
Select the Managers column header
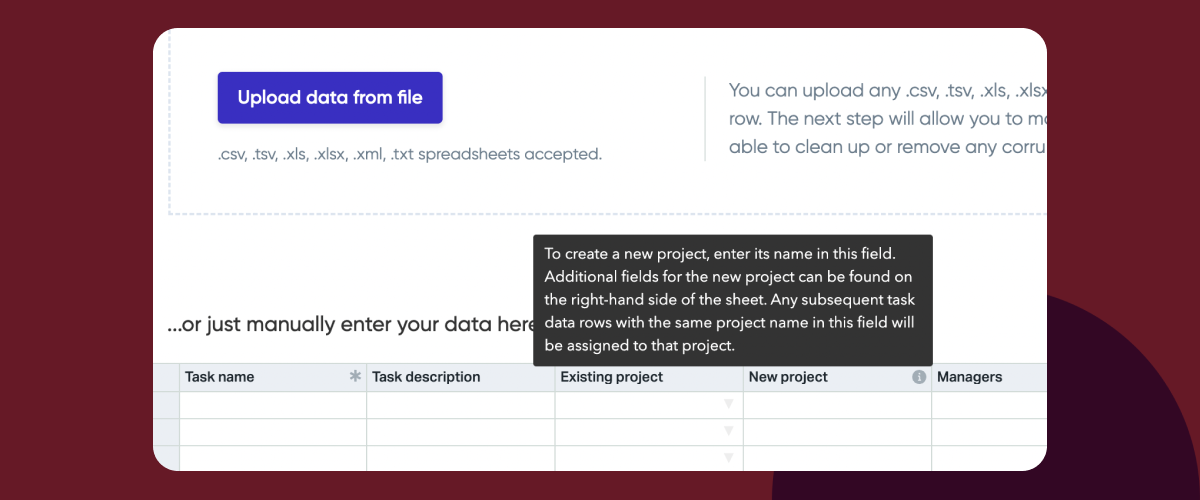click(x=989, y=377)
